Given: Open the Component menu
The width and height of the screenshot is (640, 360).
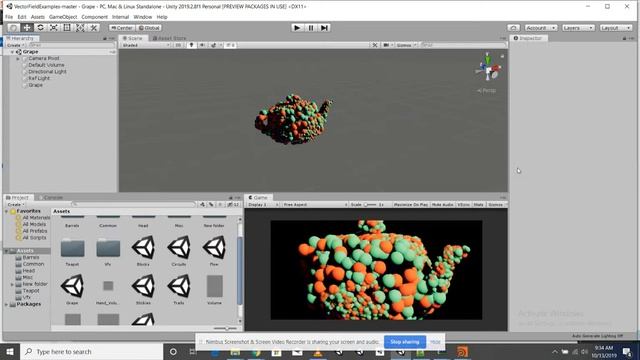Looking at the screenshot, I should click(x=94, y=17).
